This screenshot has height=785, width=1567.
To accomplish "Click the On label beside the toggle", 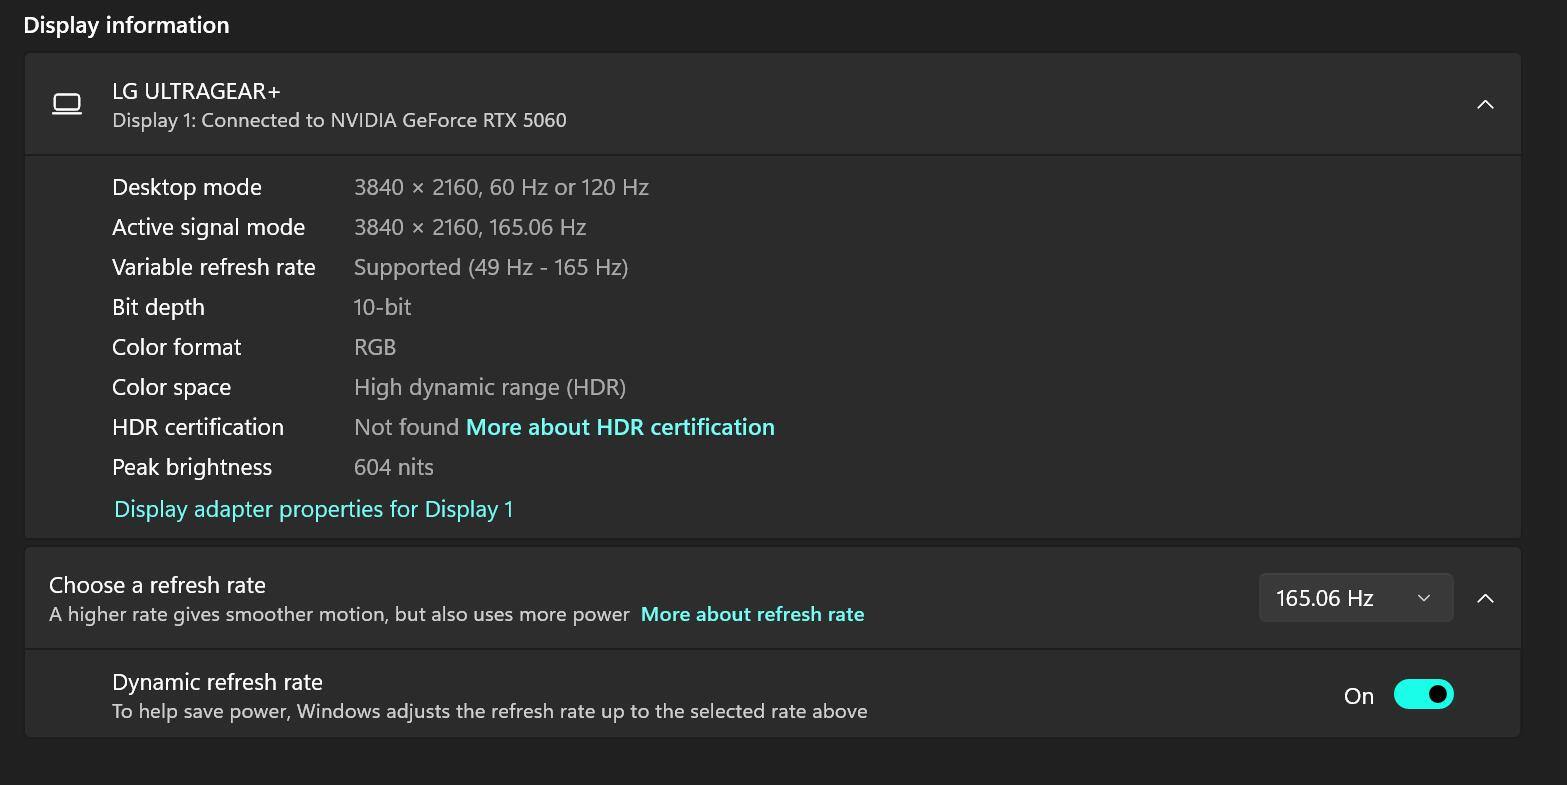I will (x=1358, y=696).
